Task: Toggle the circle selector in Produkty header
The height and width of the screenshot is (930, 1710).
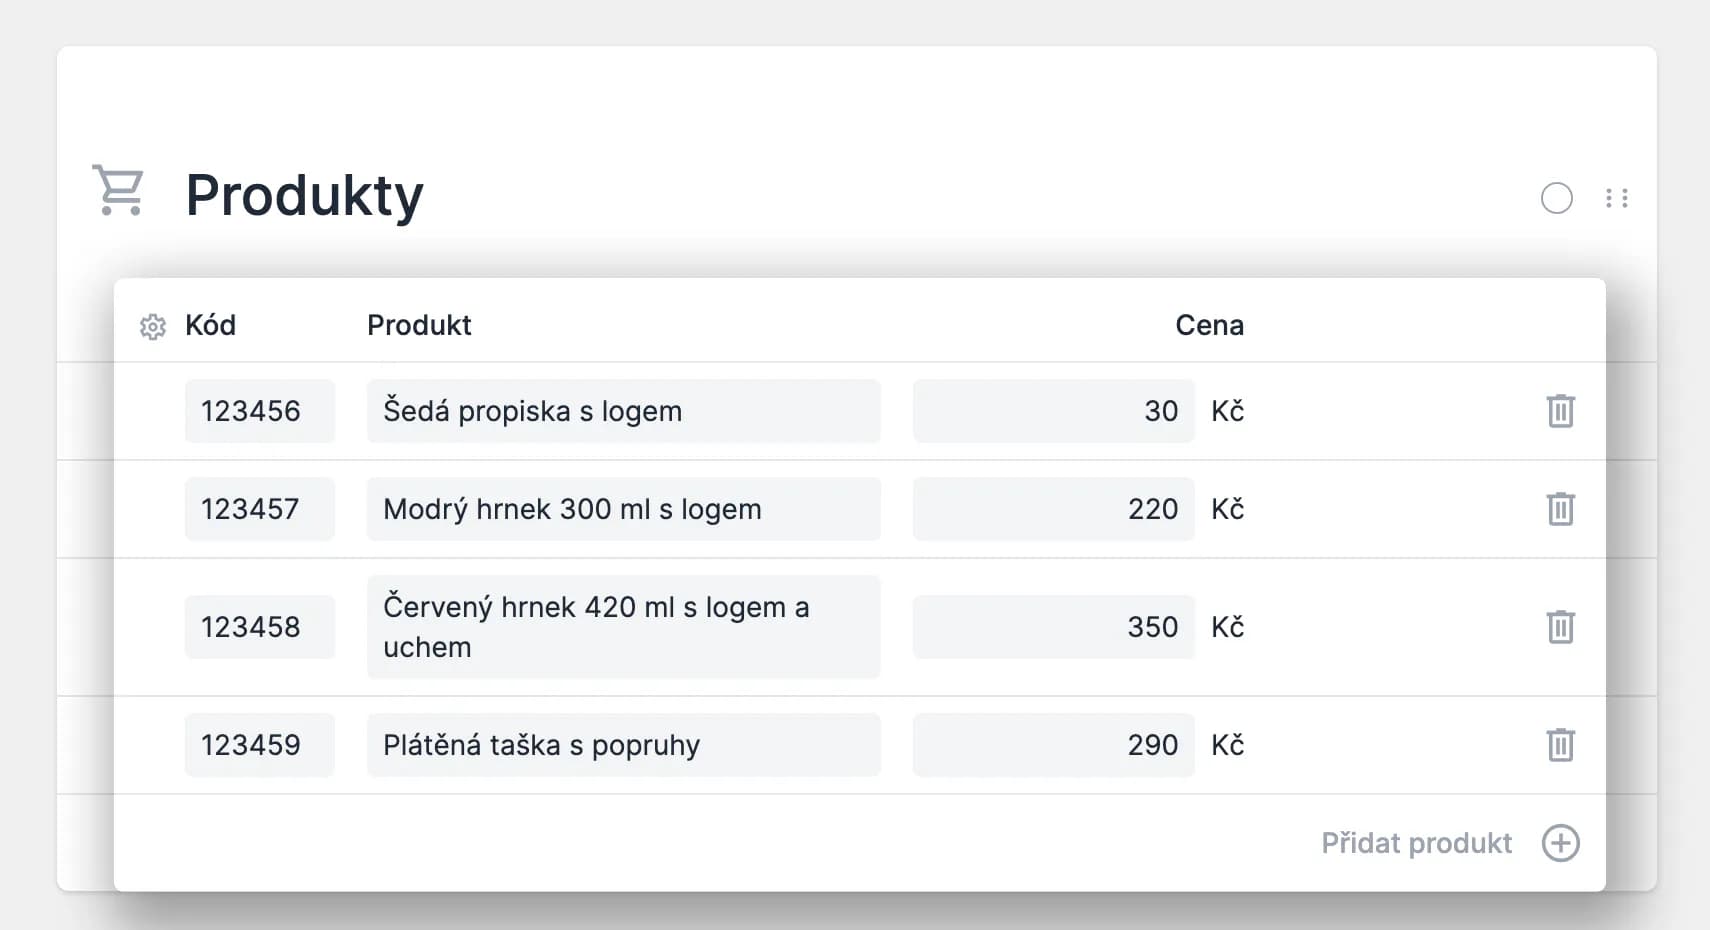Action: (1556, 198)
